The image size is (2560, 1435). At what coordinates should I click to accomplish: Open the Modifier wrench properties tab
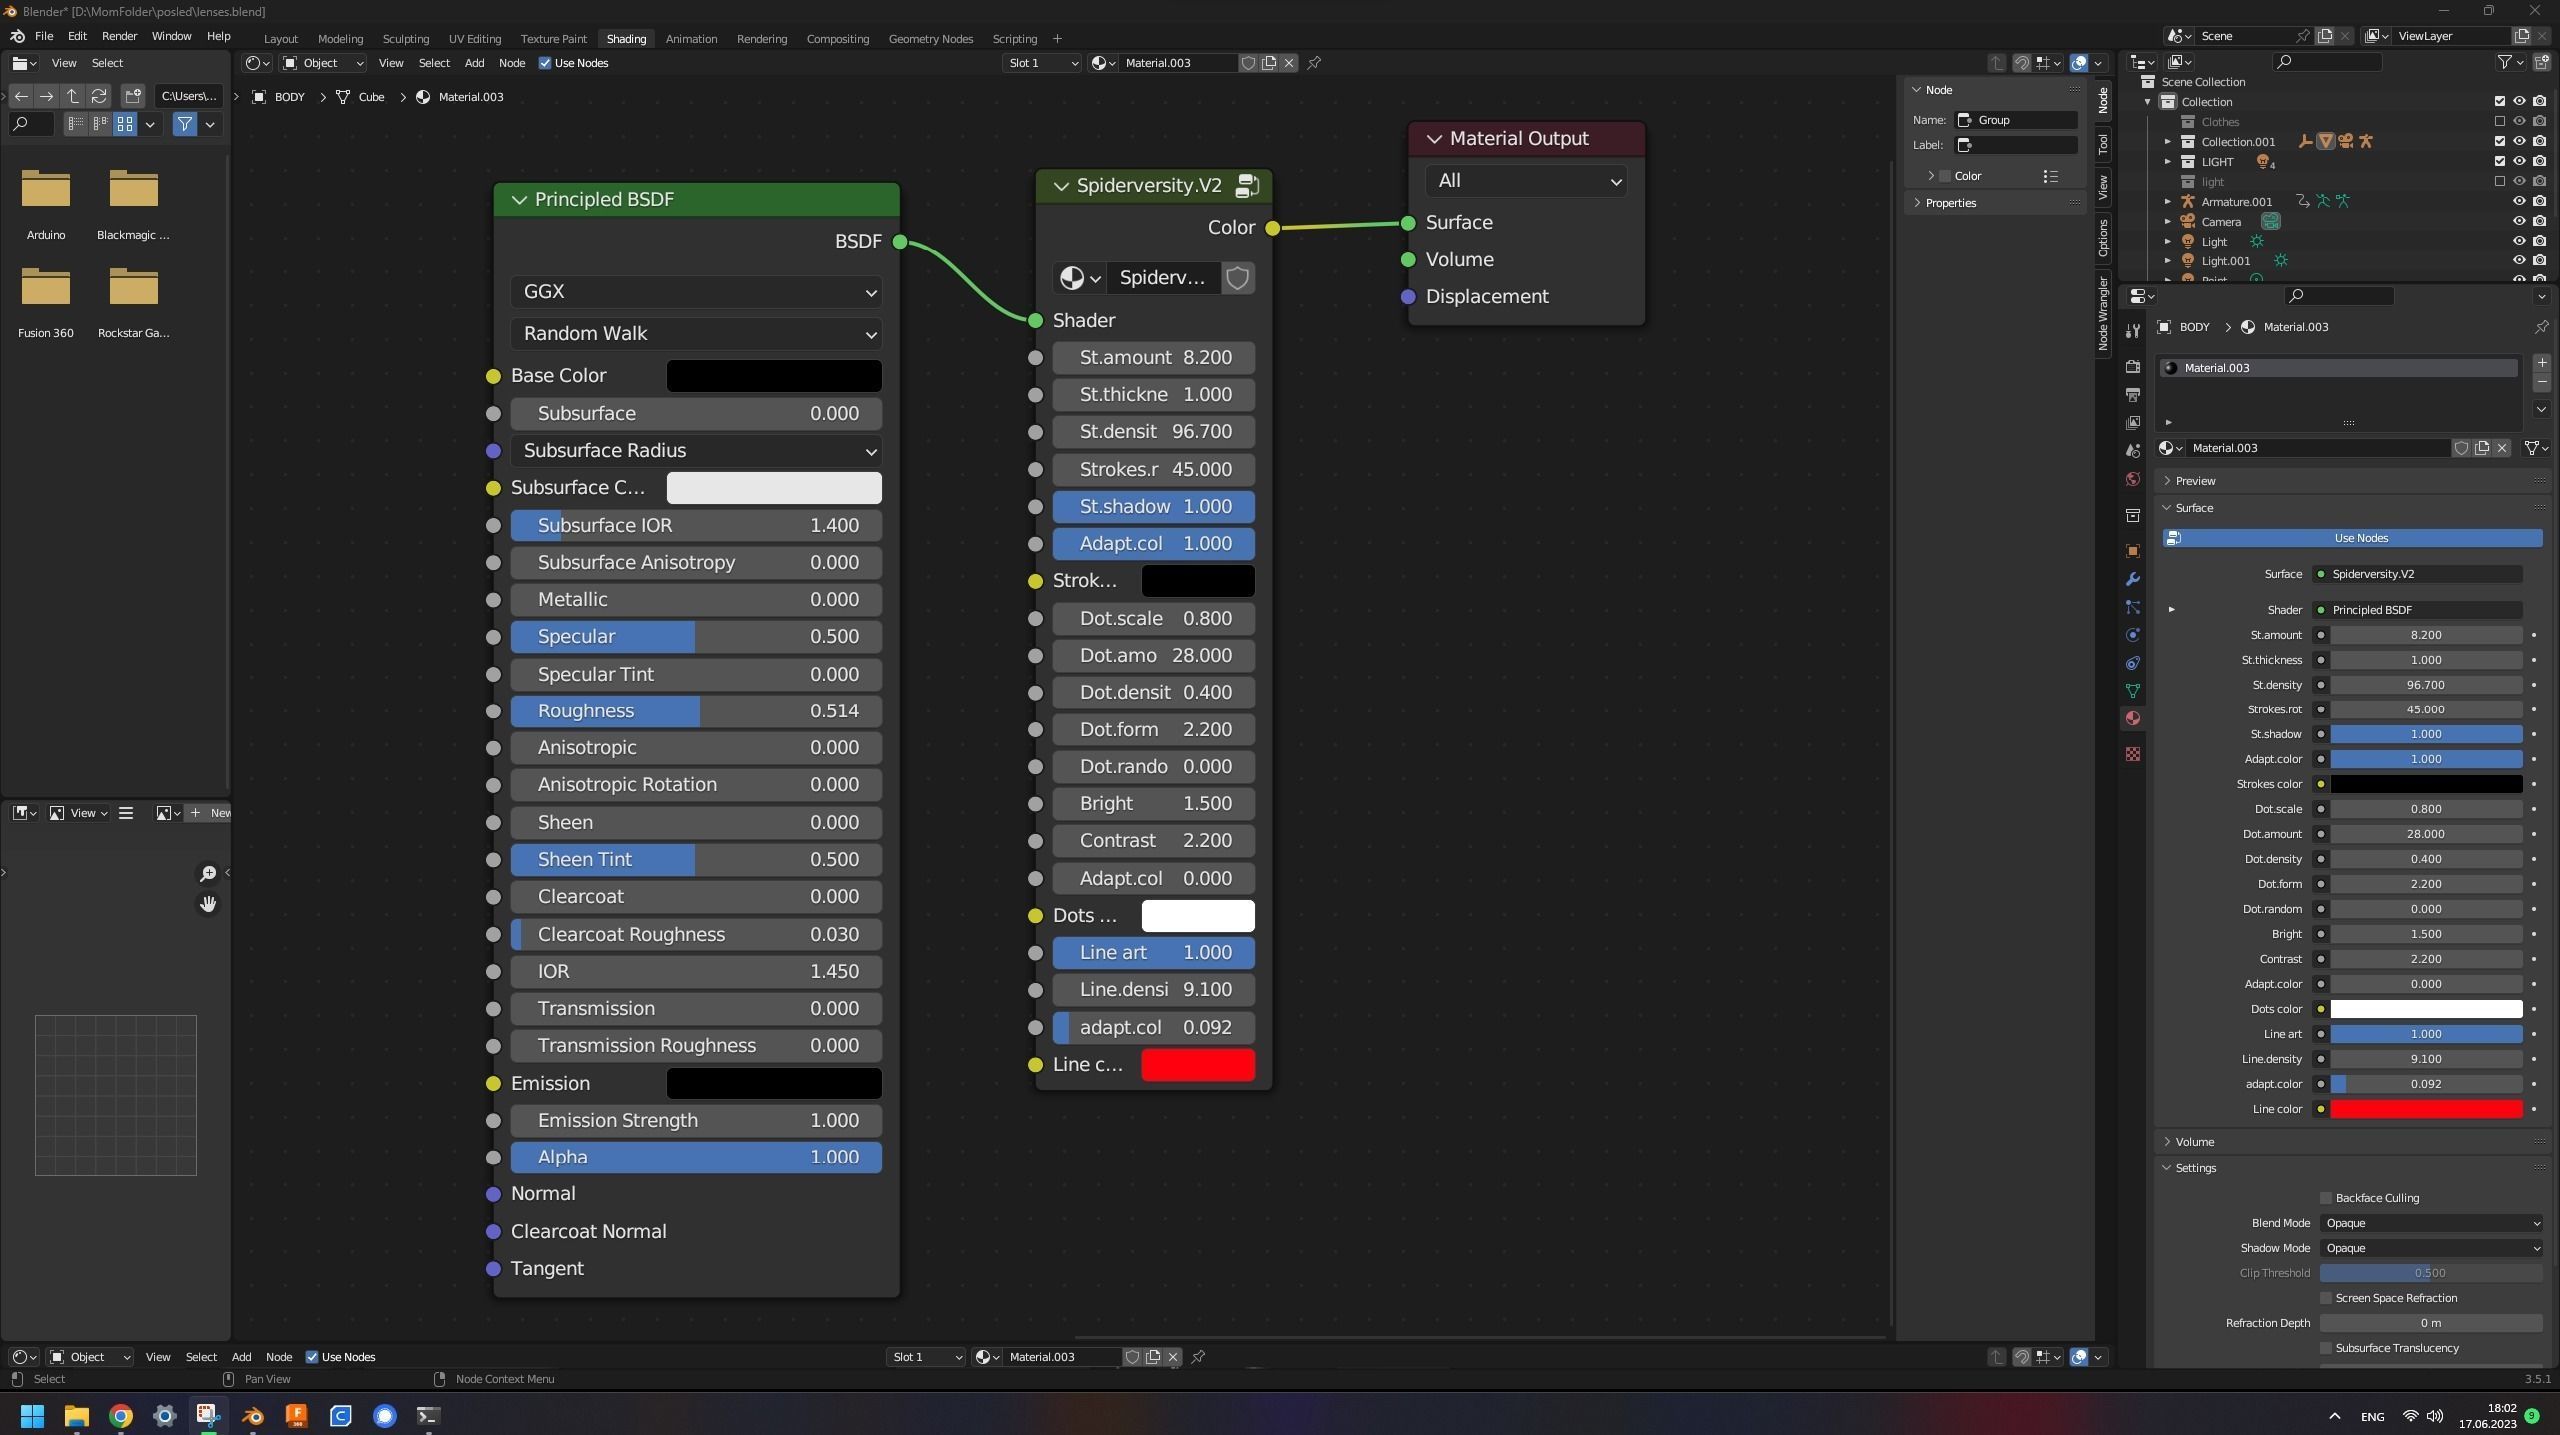[x=2132, y=579]
